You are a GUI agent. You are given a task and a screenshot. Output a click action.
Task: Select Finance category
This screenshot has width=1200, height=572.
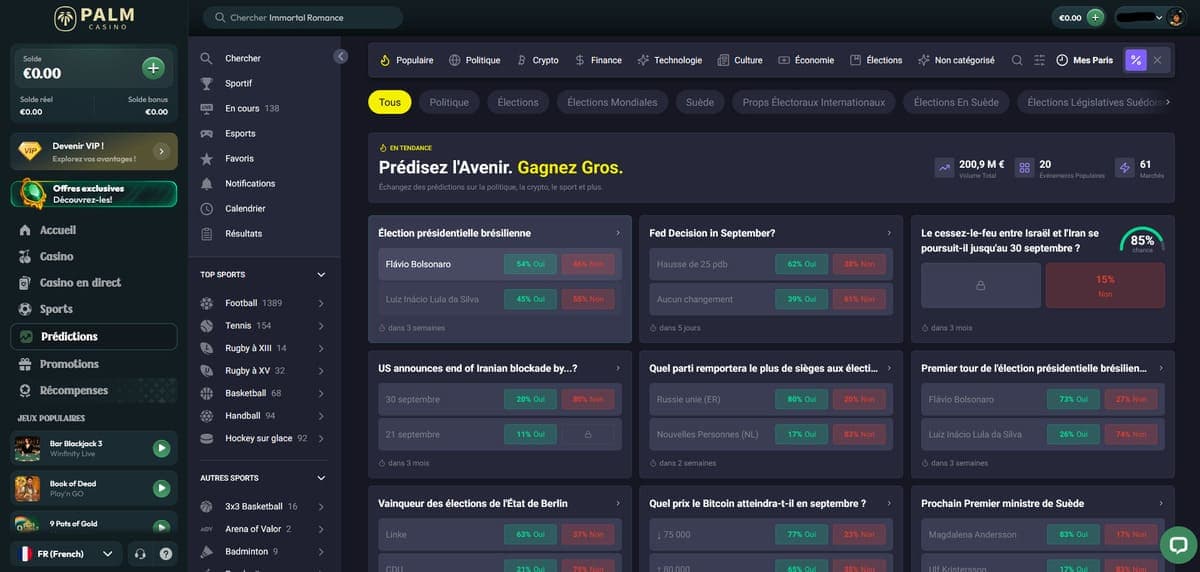coord(598,60)
